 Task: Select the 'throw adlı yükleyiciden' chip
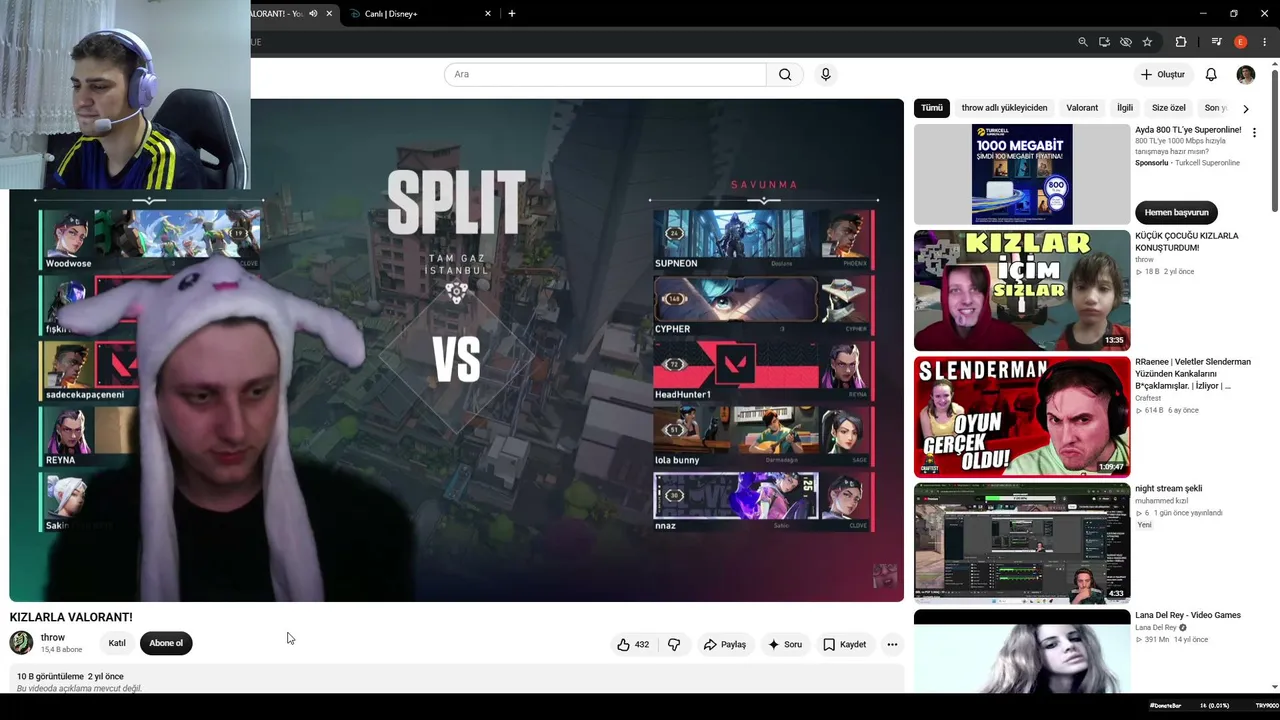point(1004,108)
